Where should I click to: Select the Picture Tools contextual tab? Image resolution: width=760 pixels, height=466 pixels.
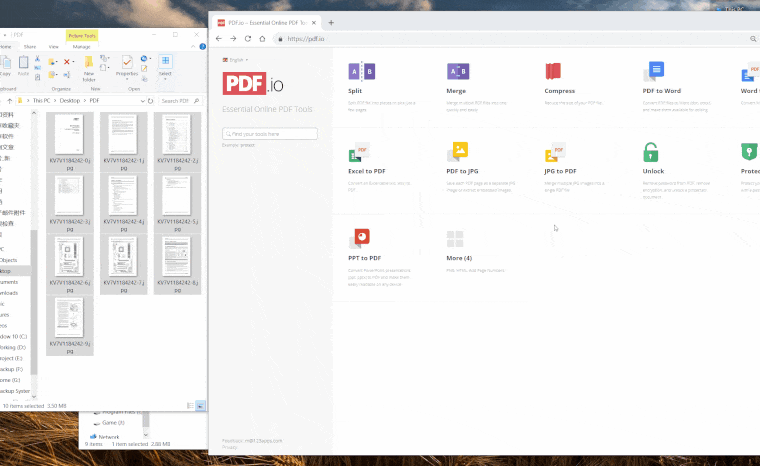point(82,36)
